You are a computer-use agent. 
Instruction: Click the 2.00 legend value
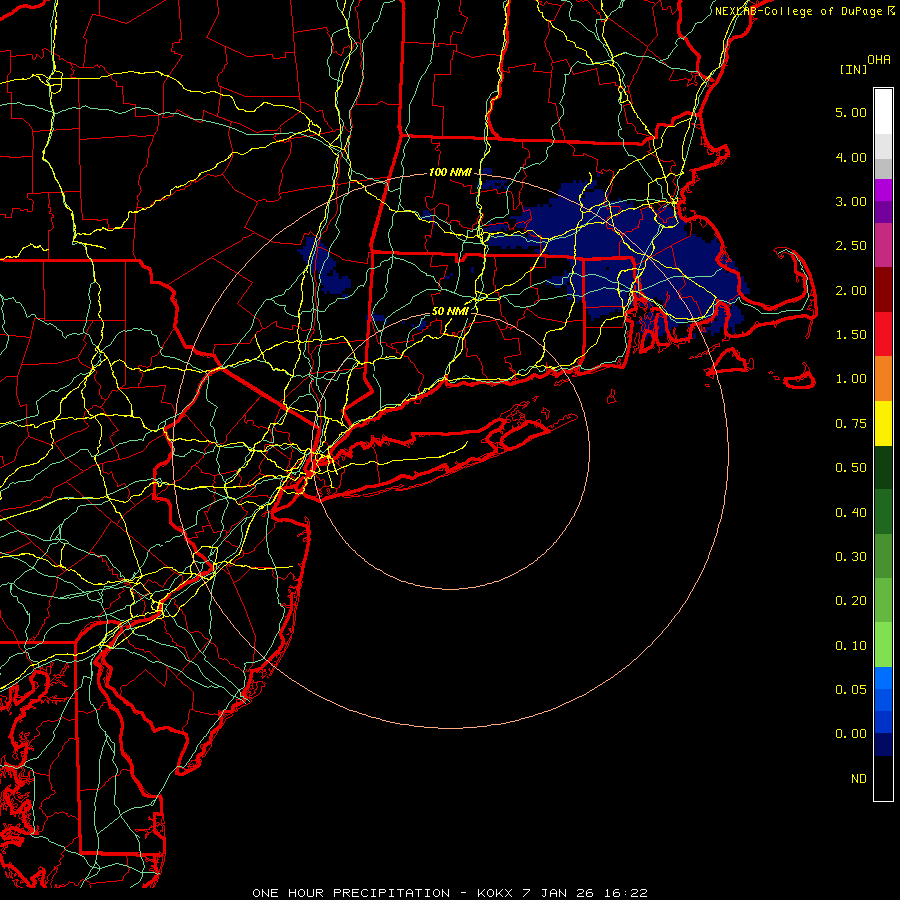851,290
